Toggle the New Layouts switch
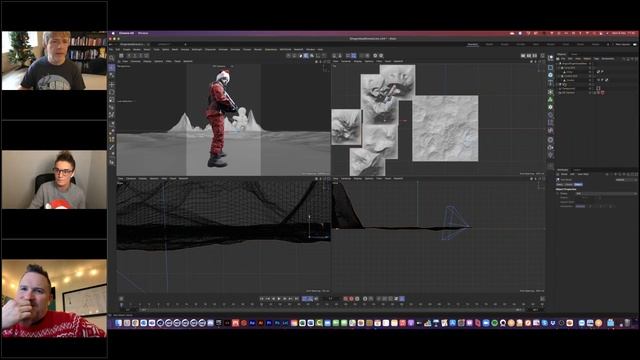The width and height of the screenshot is (640, 360). [x=635, y=44]
